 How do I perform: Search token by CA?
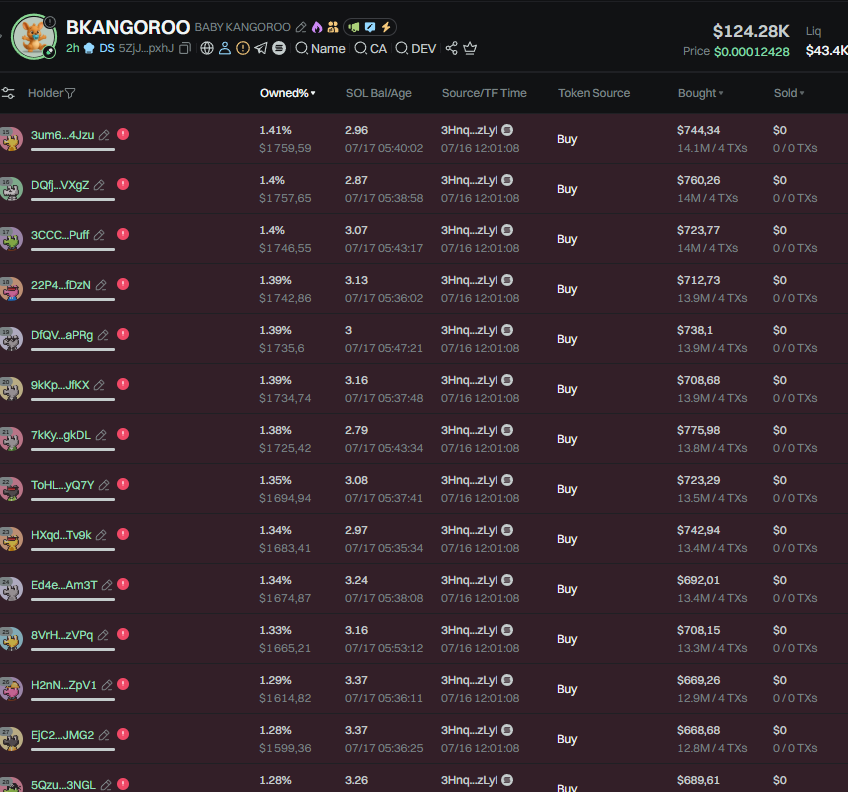(370, 49)
